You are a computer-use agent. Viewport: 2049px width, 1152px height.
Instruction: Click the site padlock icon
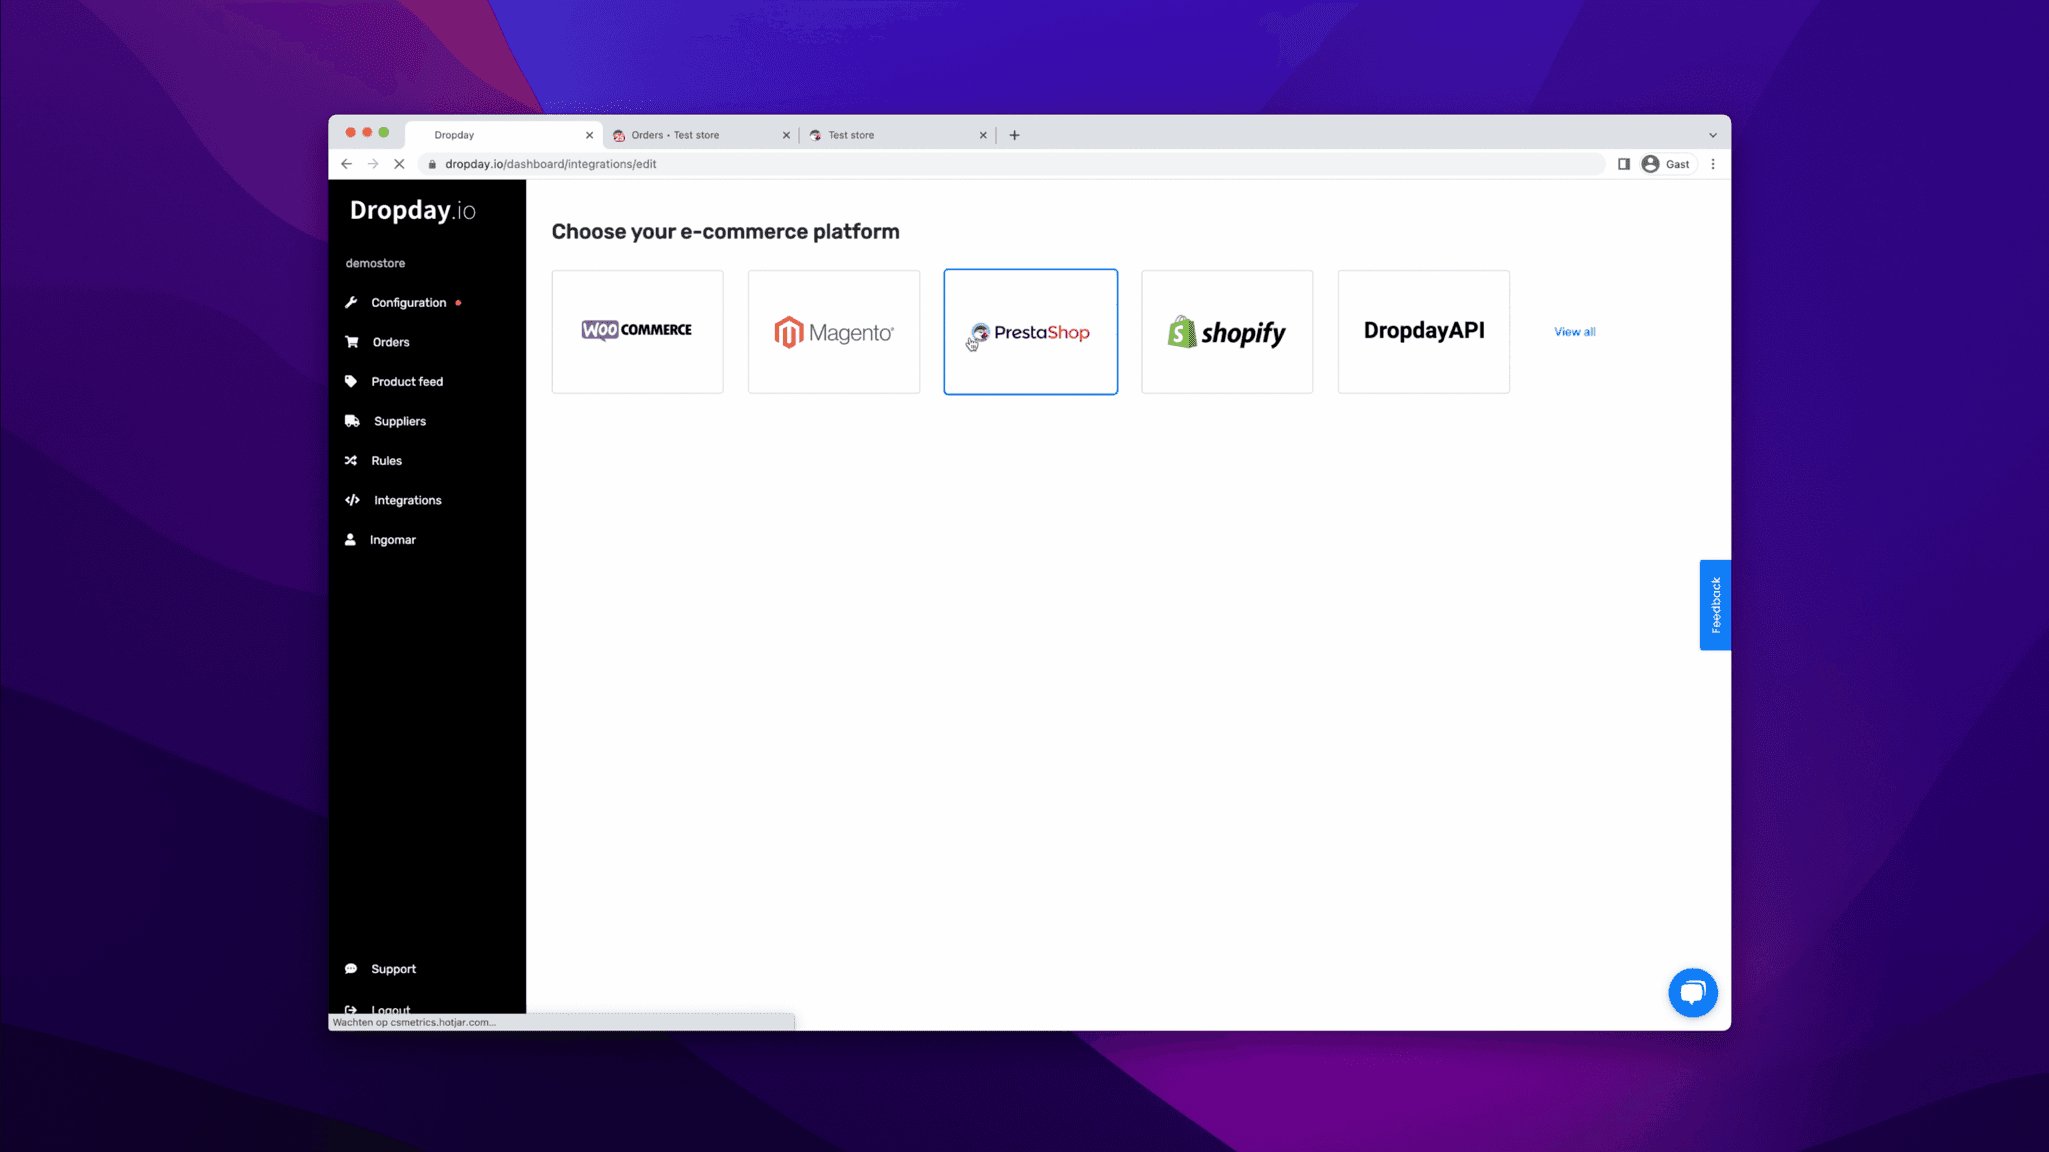point(432,164)
